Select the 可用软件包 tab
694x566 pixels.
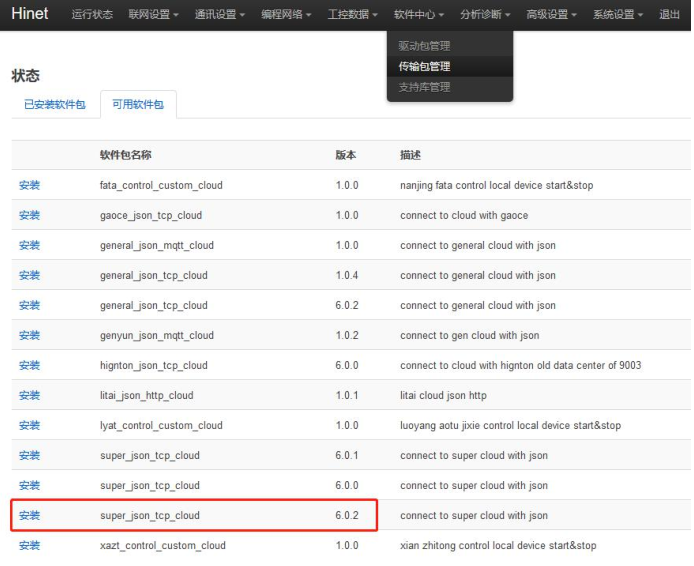click(x=138, y=104)
